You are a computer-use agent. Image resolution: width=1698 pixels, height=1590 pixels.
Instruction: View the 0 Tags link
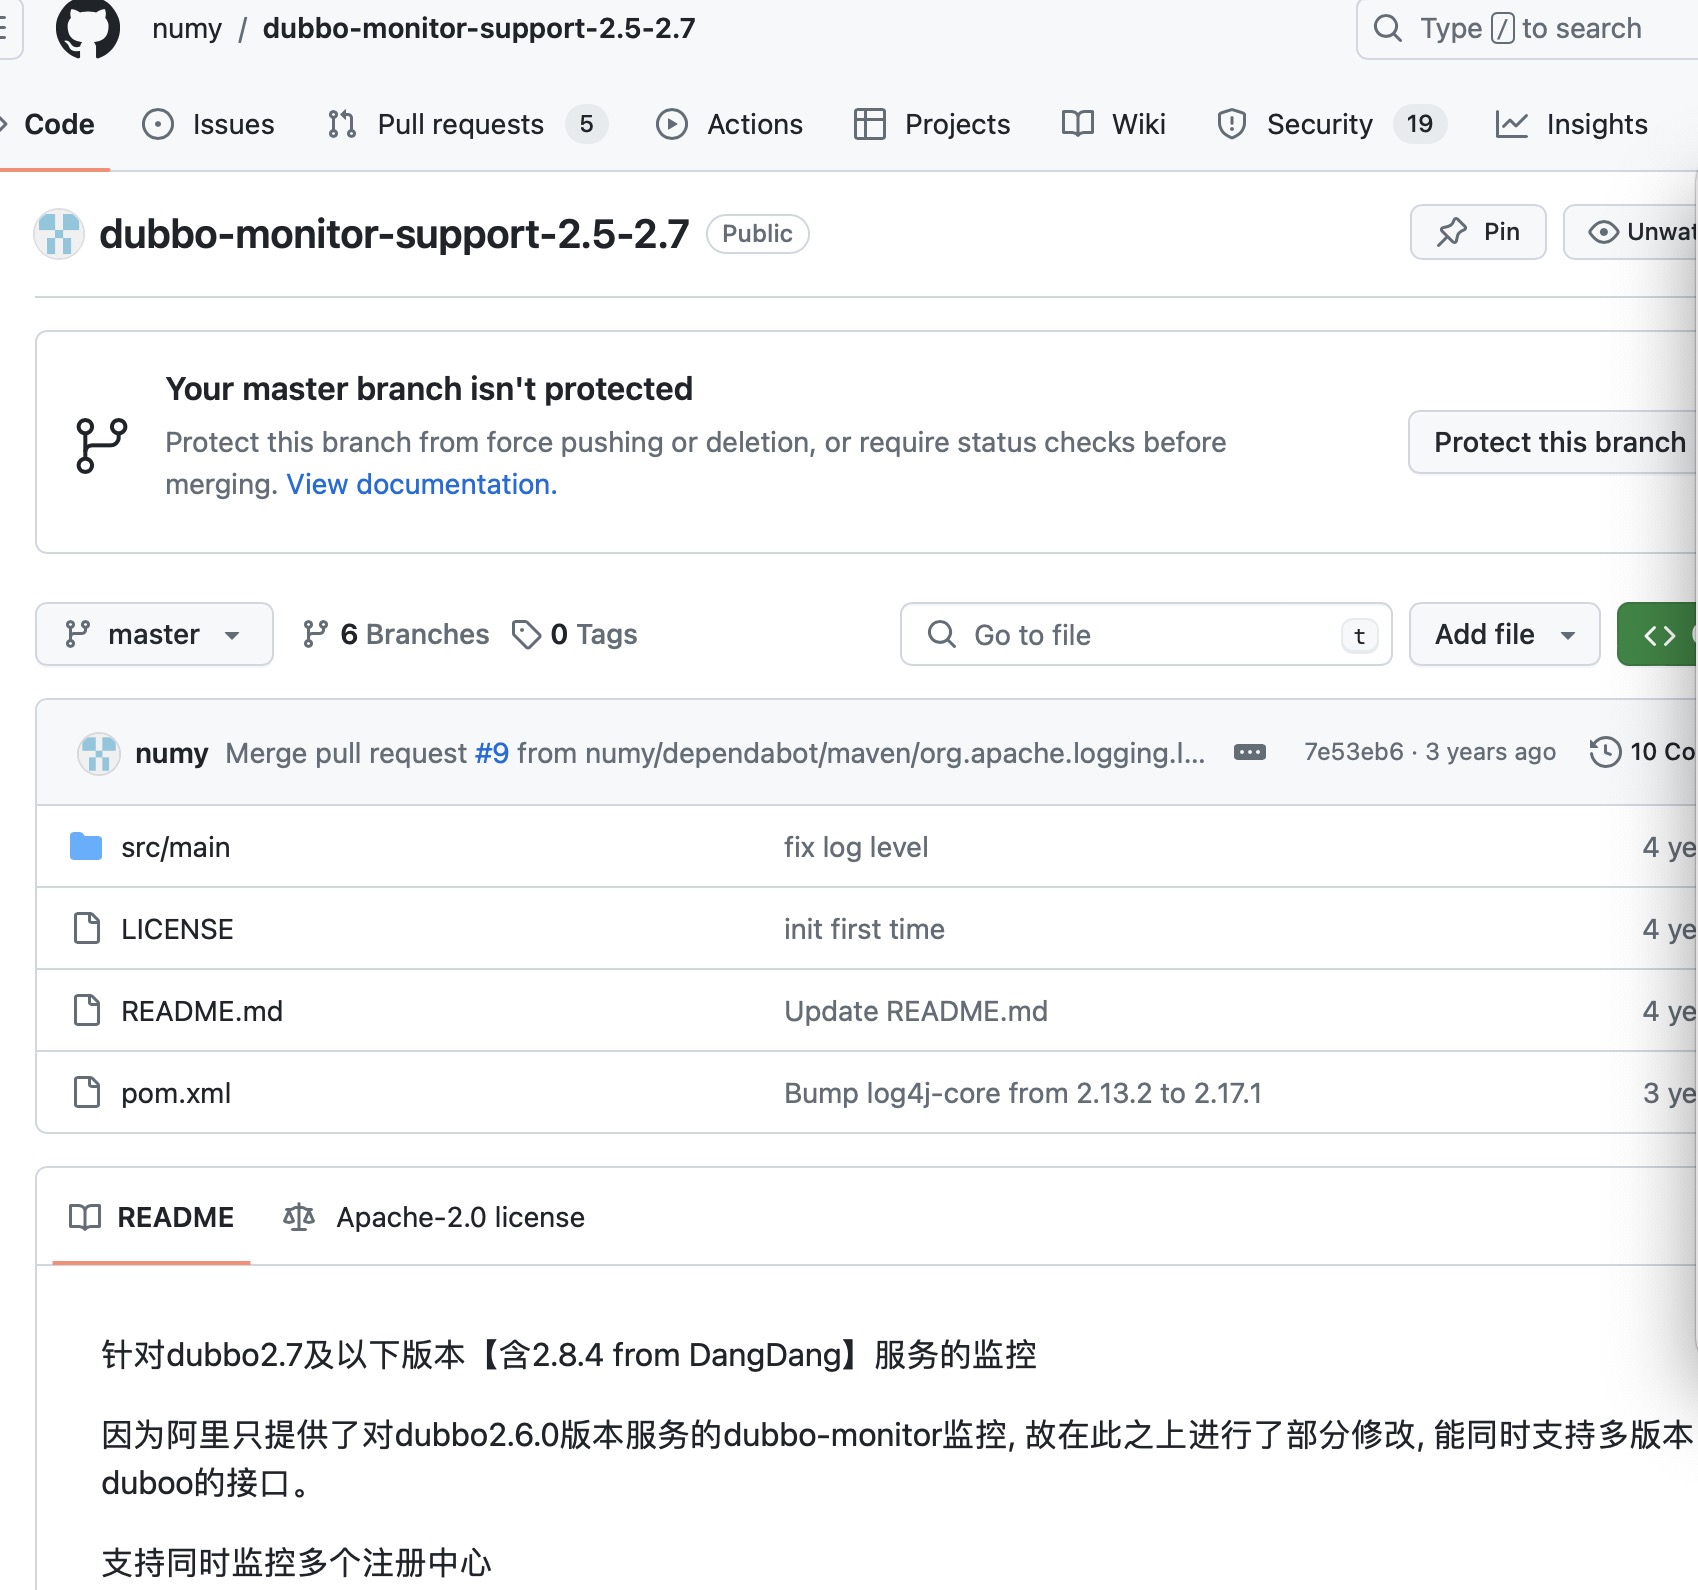[x=574, y=634]
